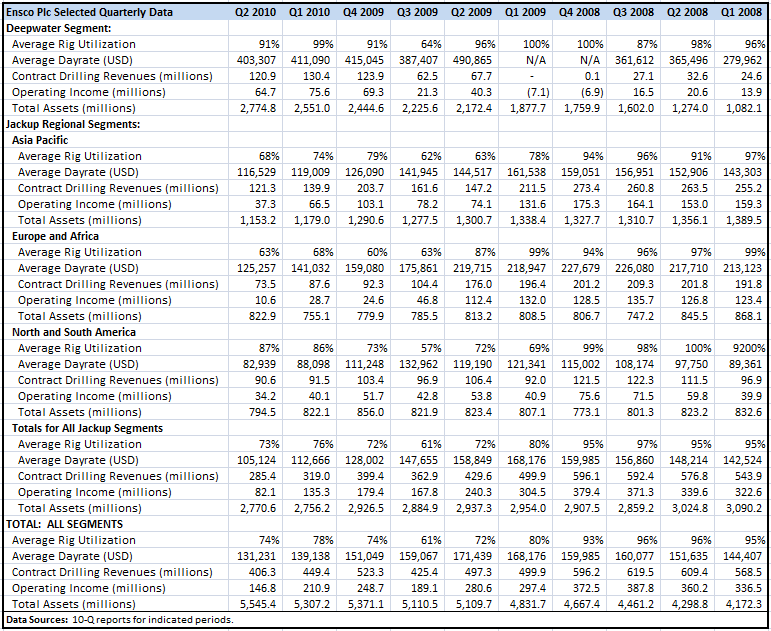The width and height of the screenshot is (771, 631).
Task: Click jackup totals dayrate 105,124
Action: [x=256, y=460]
